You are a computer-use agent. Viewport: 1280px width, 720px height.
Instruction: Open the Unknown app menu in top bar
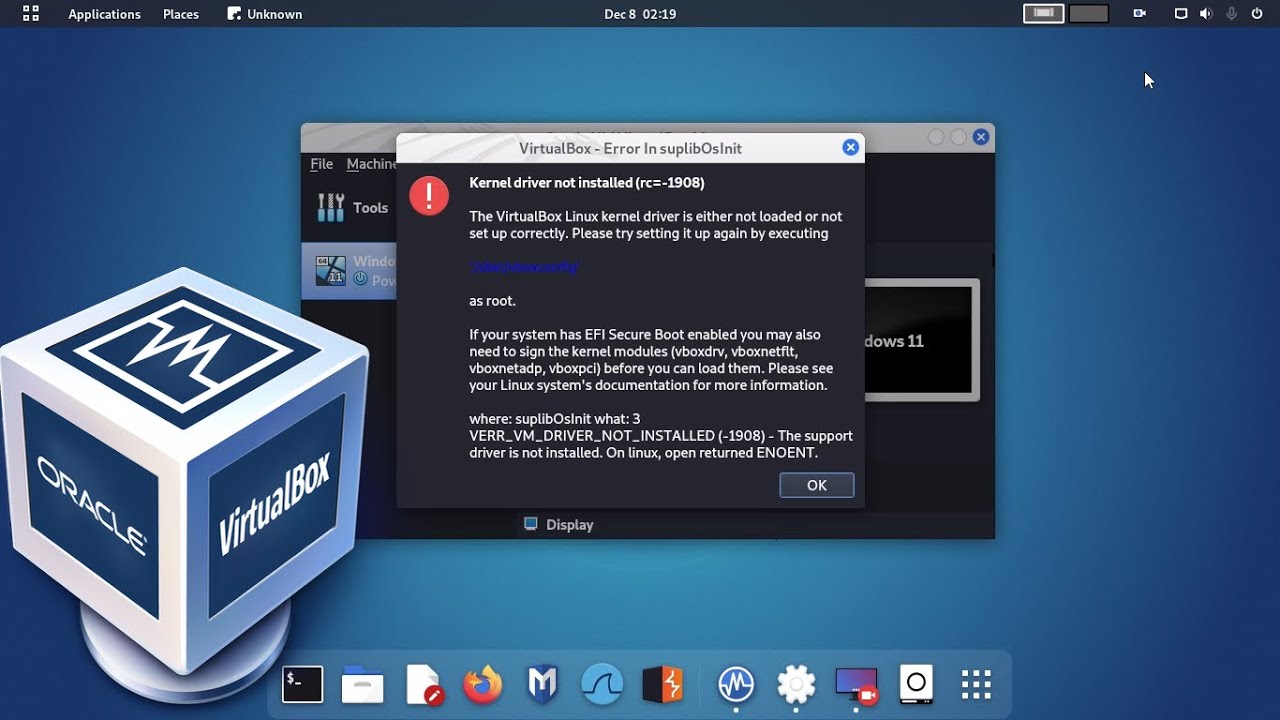coord(264,14)
